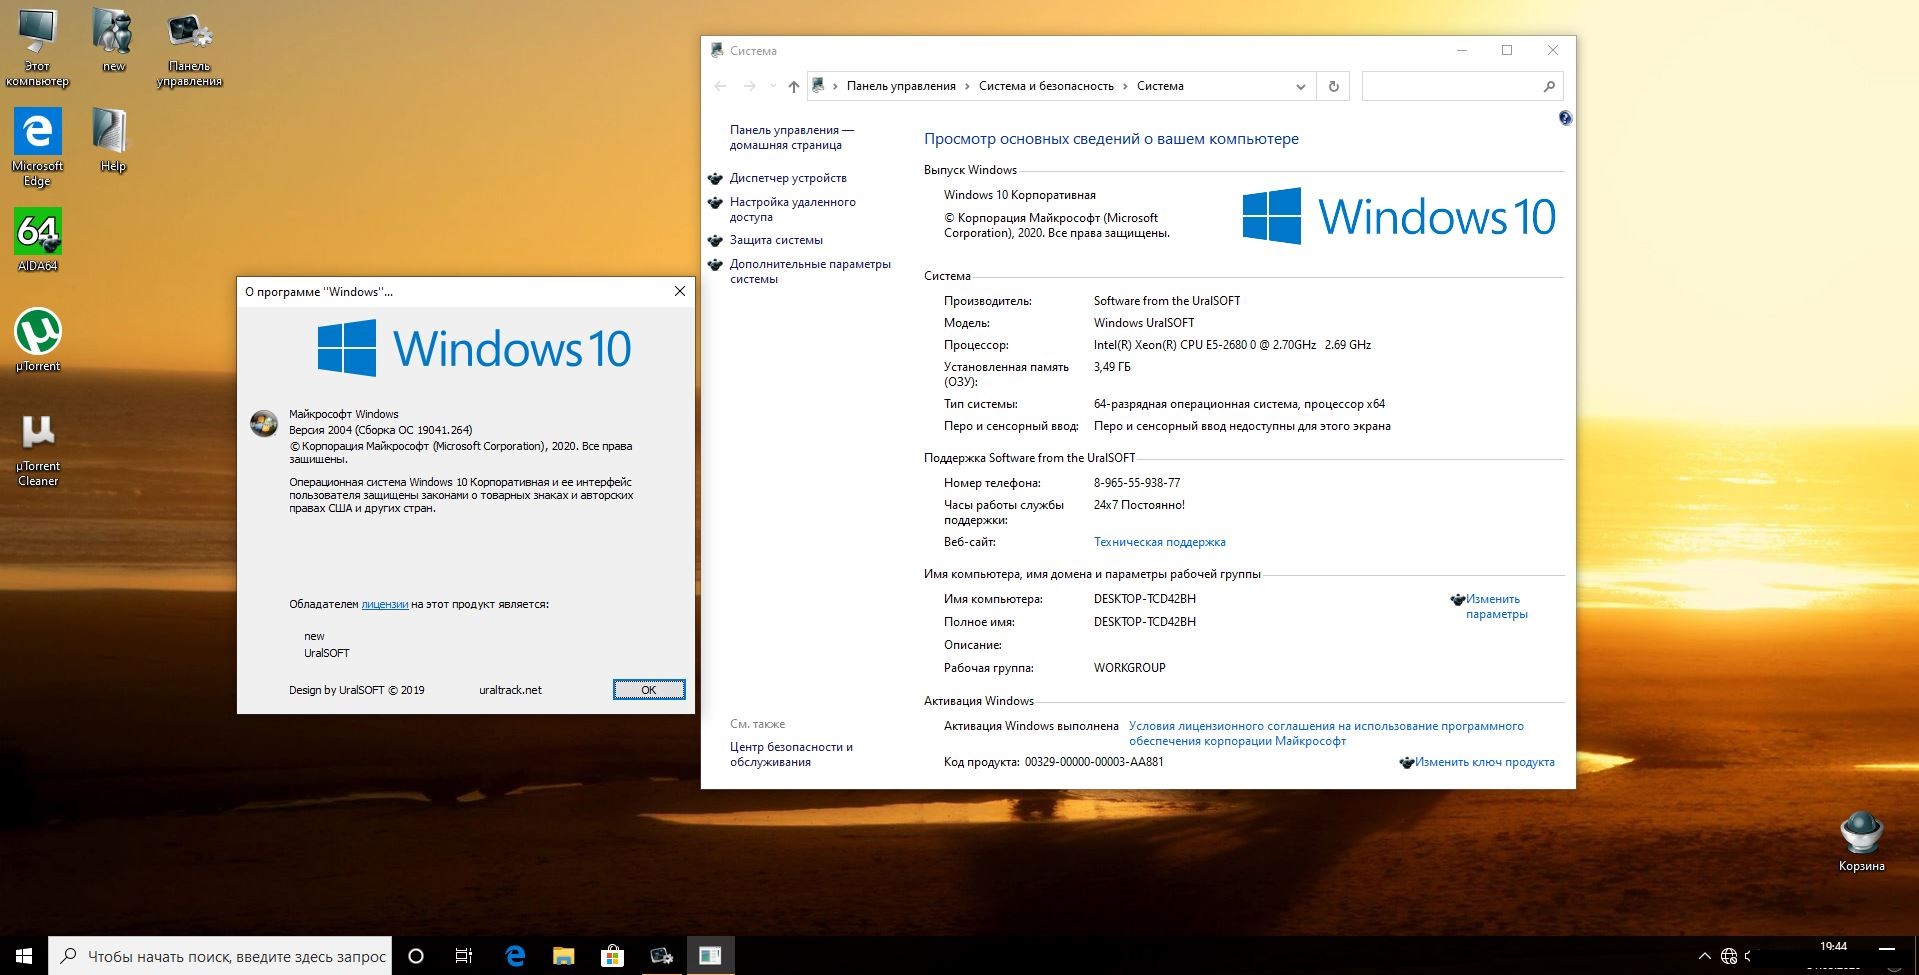The image size is (1919, 975).
Task: Open the blue Help question mark
Action: point(1565,118)
